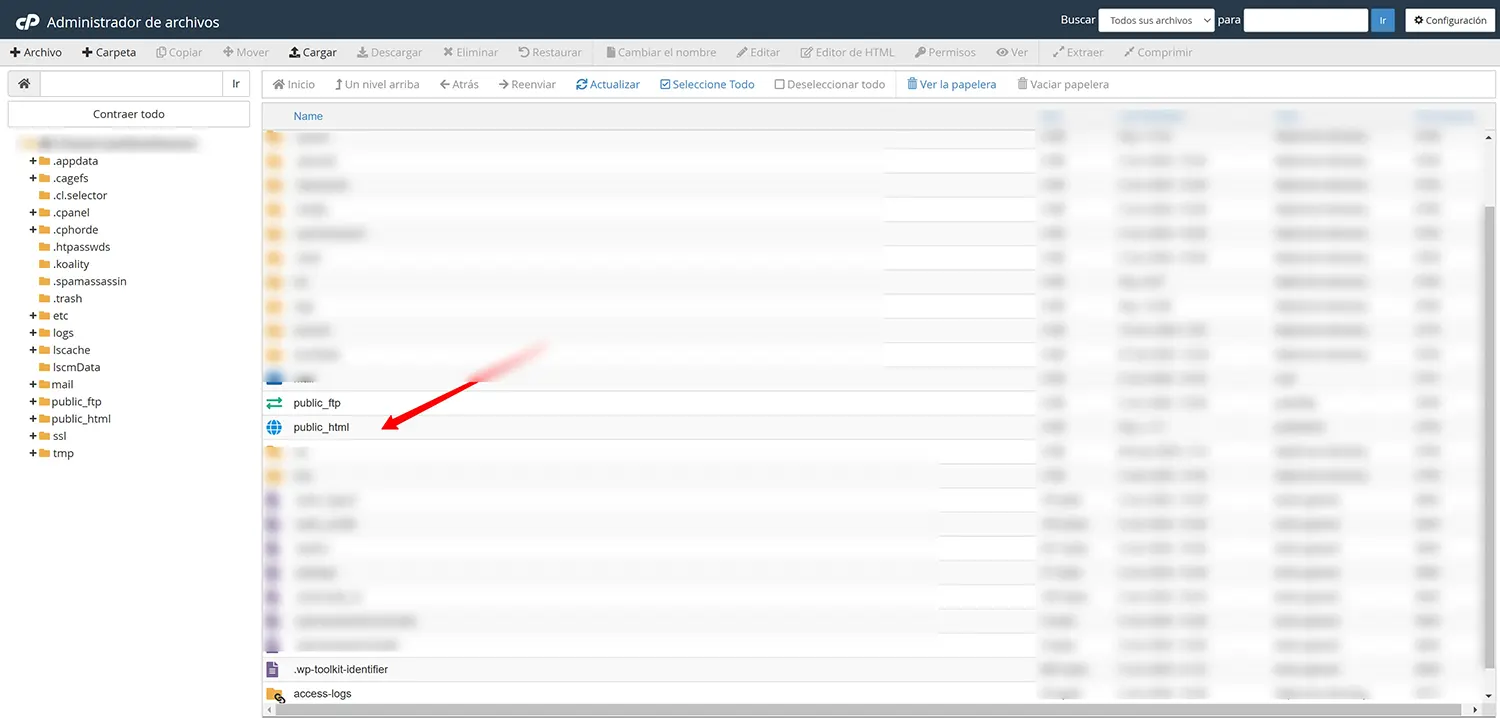Open the trash via Ver la papelera
Viewport: 1500px width, 718px height.
click(x=951, y=85)
